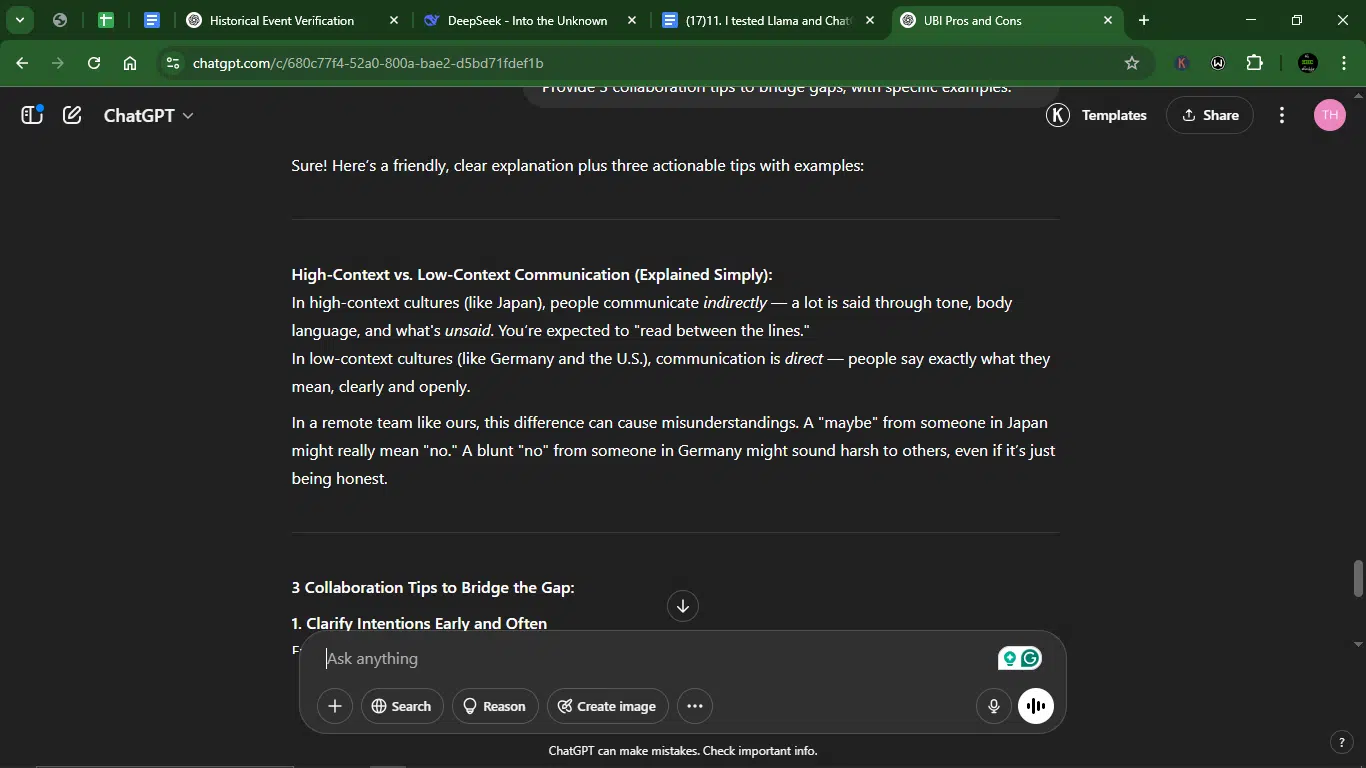Open the browser three-dot menu
Image resolution: width=1366 pixels, height=768 pixels.
click(x=1343, y=63)
